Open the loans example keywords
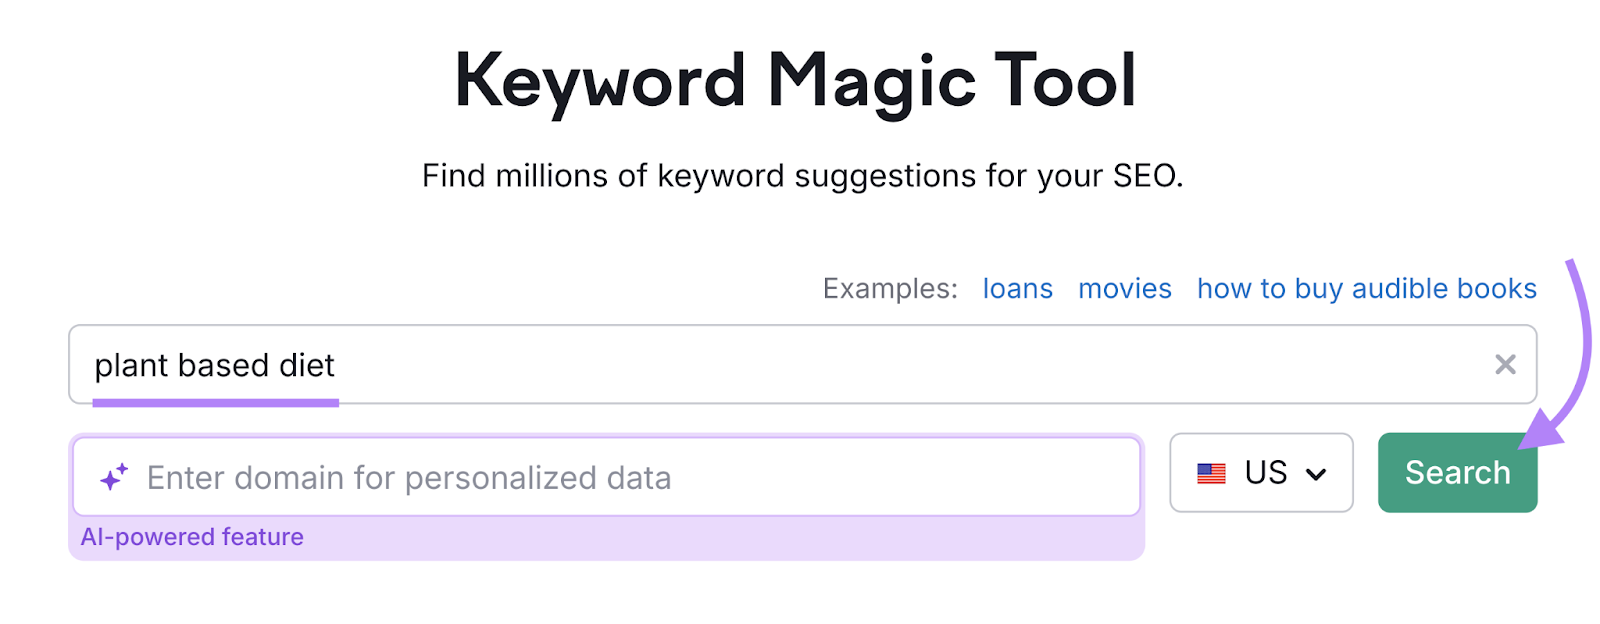The height and width of the screenshot is (624, 1600). pyautogui.click(x=1017, y=289)
